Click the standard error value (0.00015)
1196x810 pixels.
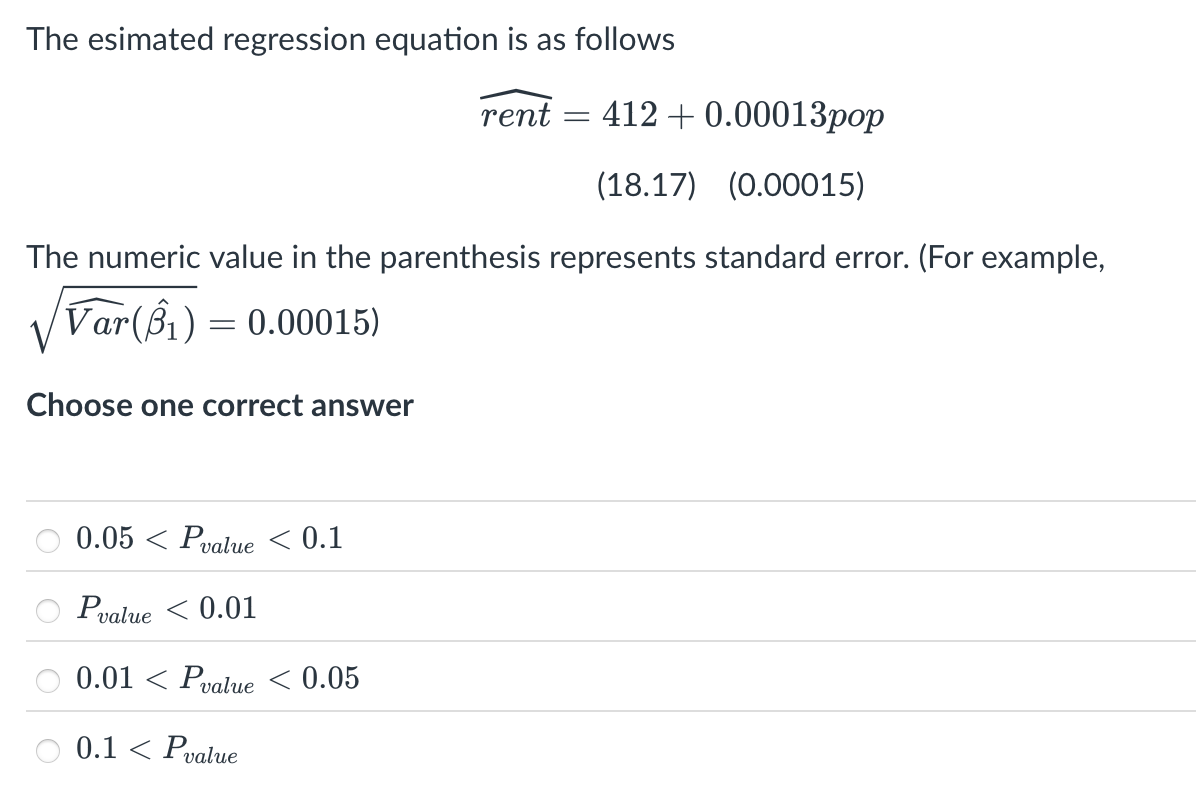pyautogui.click(x=797, y=184)
